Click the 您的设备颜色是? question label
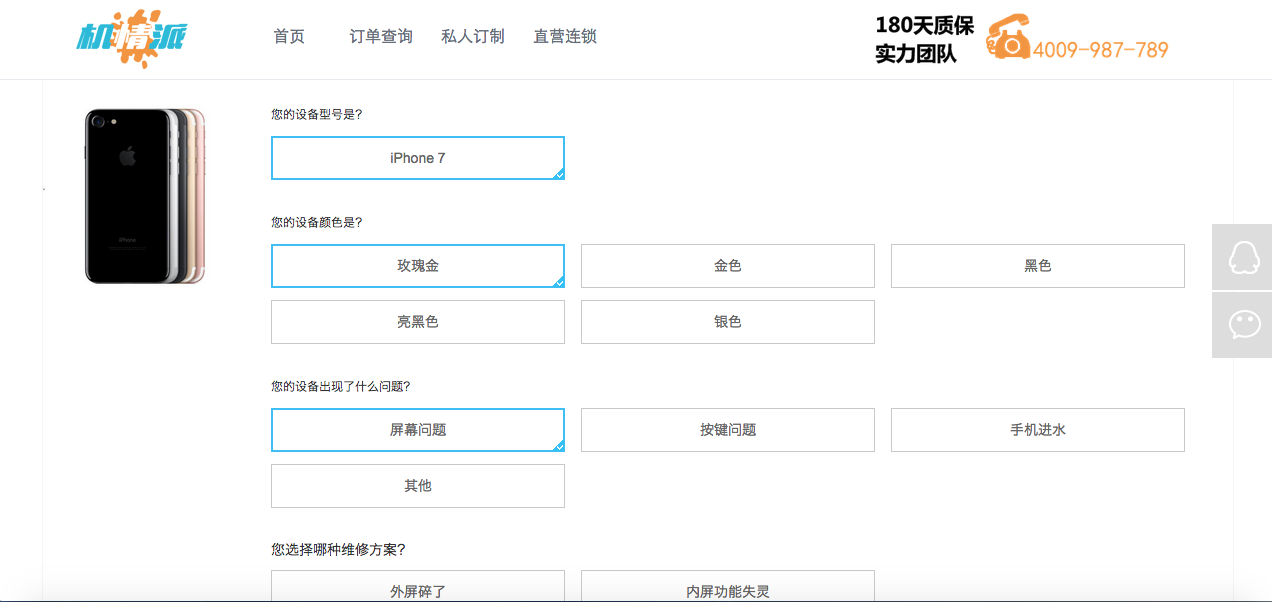The width and height of the screenshot is (1272, 602). point(317,223)
